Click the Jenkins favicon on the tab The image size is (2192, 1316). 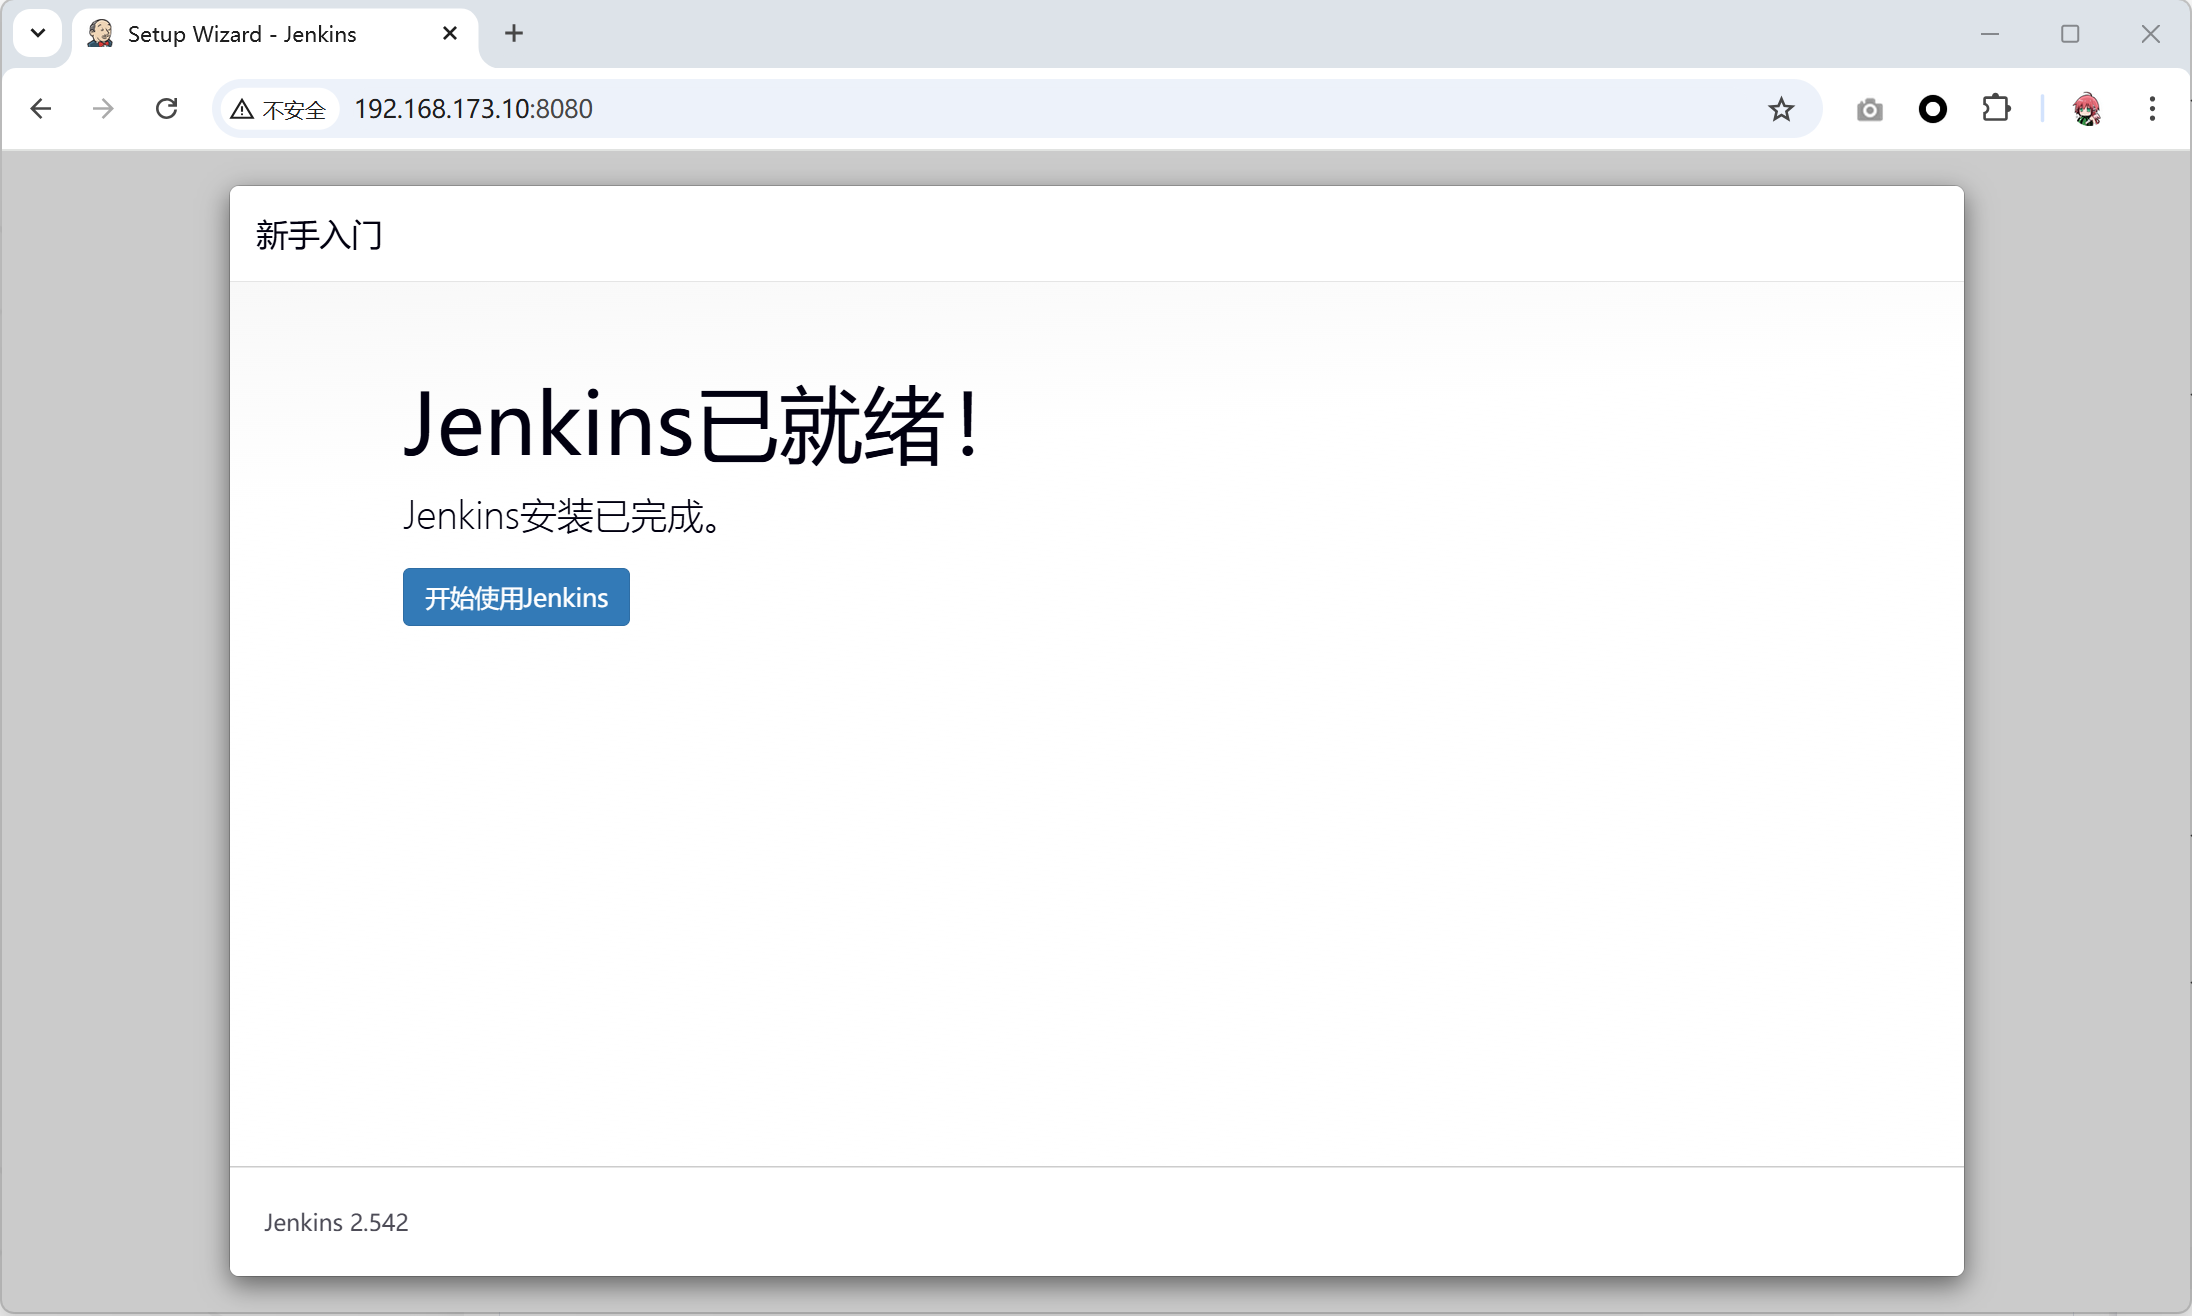(100, 34)
